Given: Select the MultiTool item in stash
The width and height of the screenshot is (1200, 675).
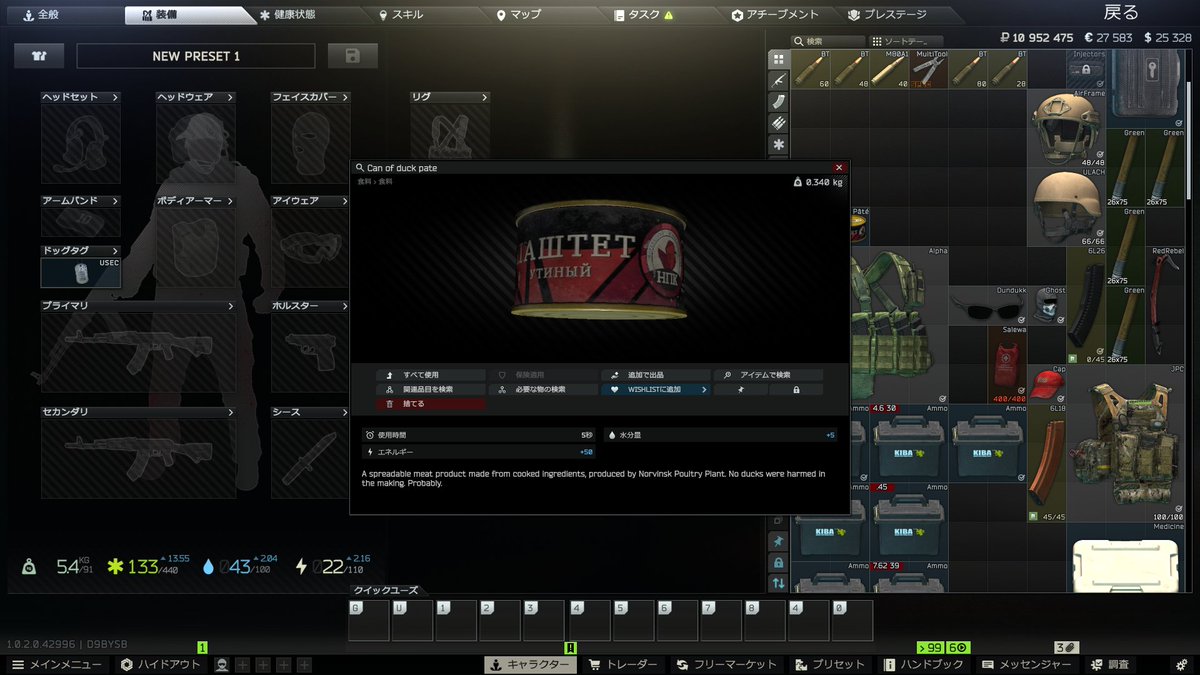Looking at the screenshot, I should coord(927,69).
